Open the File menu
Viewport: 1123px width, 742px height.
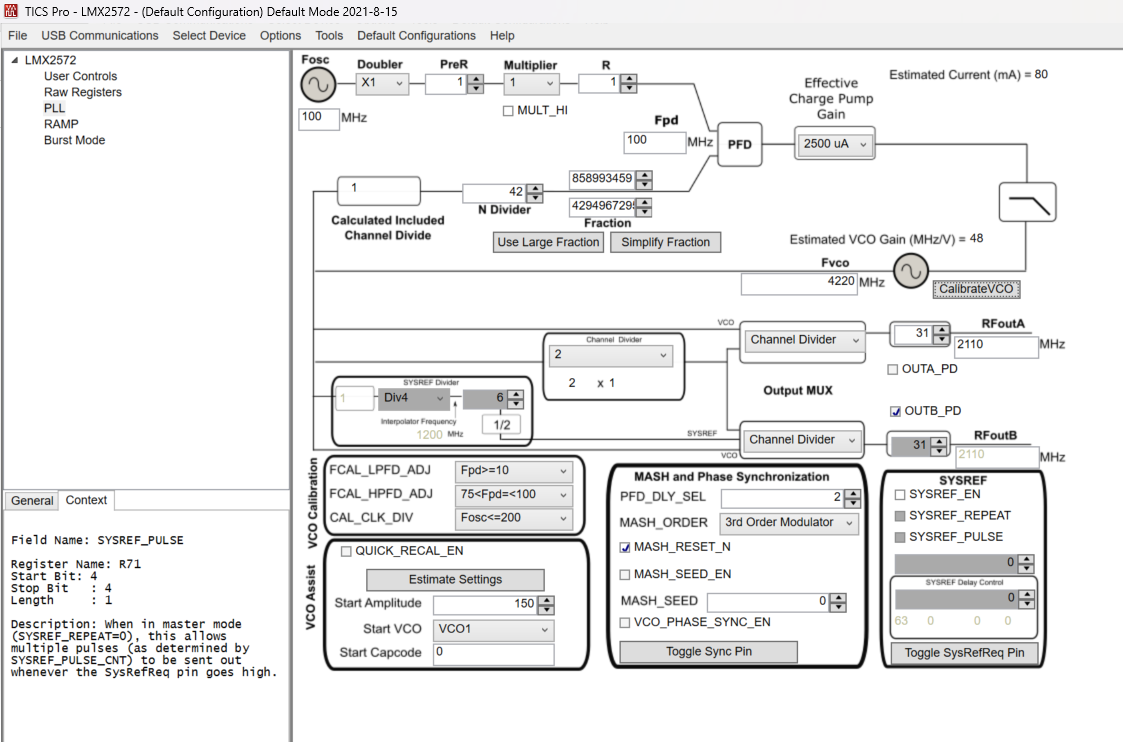(x=18, y=36)
